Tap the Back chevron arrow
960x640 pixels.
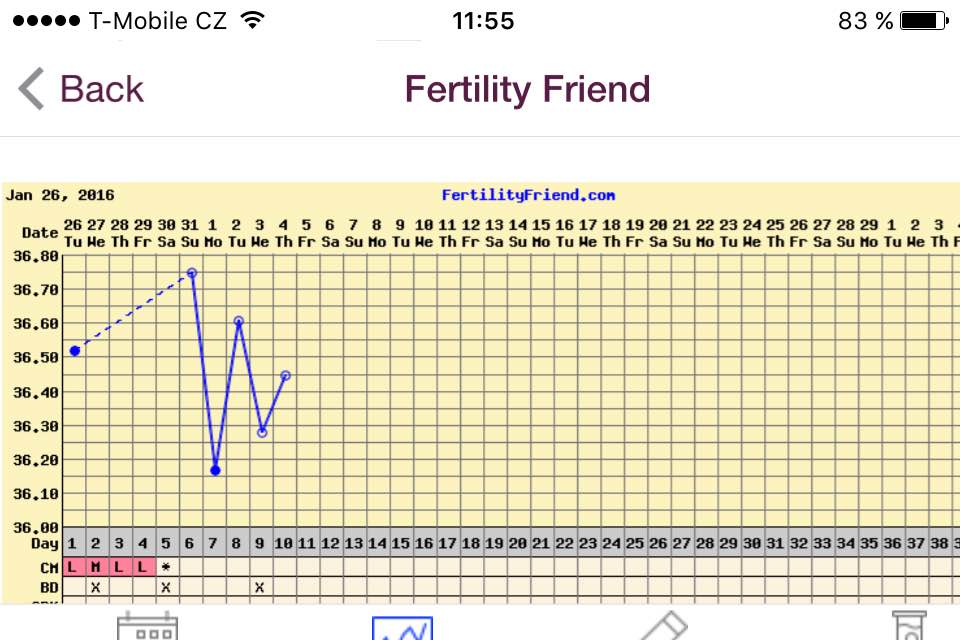point(31,90)
